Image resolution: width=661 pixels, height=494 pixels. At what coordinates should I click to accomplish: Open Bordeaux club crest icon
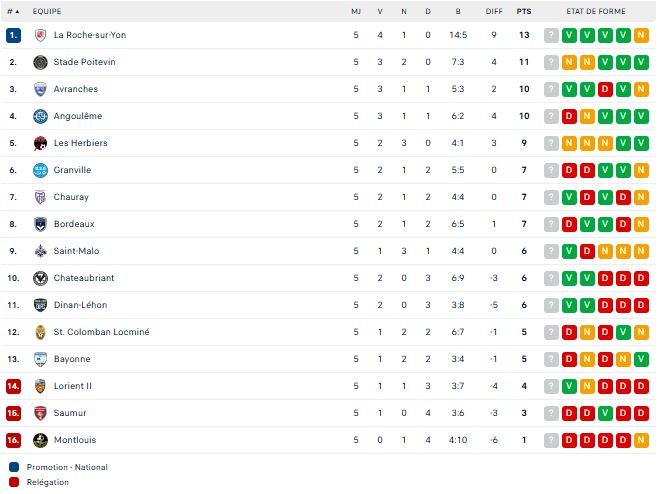pos(40,224)
